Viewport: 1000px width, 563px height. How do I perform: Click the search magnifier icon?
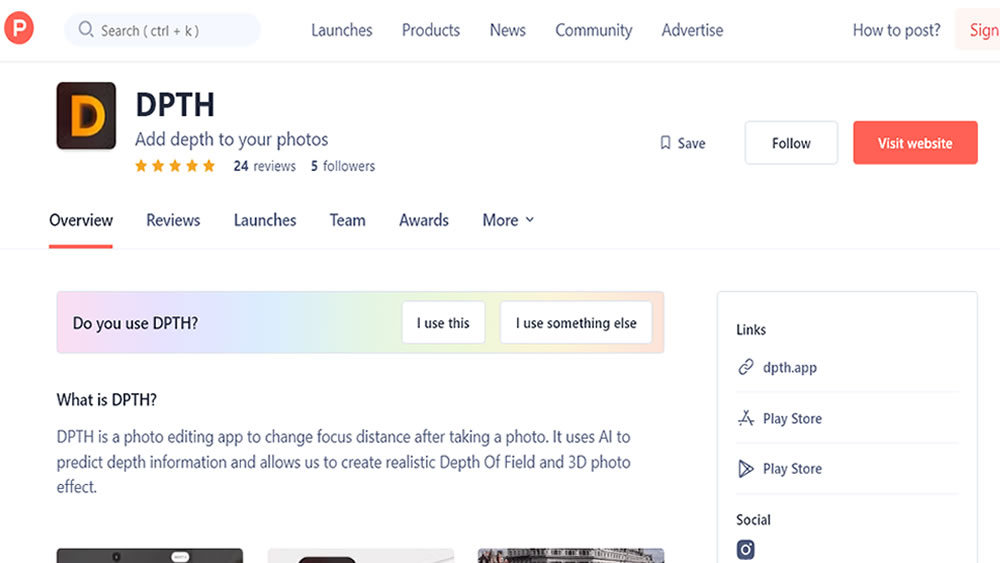click(85, 29)
